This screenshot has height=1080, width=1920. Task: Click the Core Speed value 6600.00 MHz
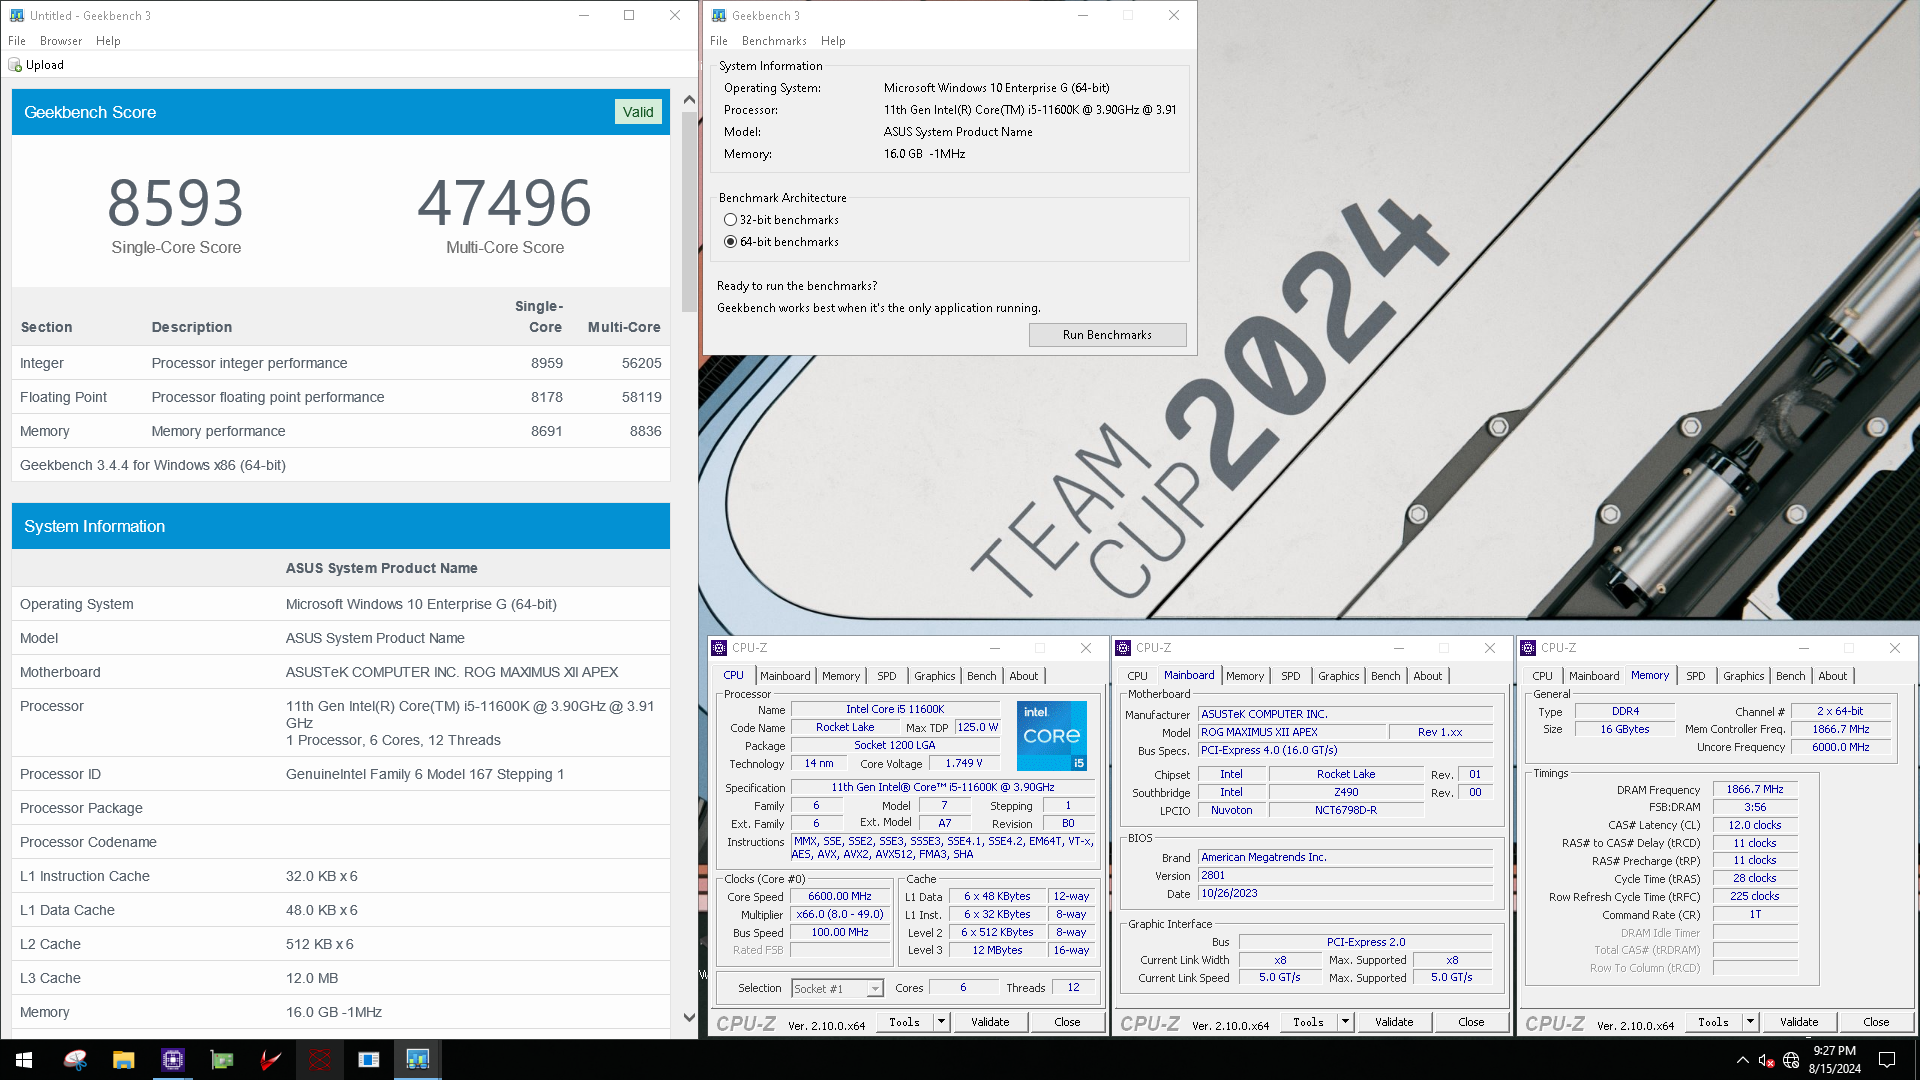click(840, 897)
